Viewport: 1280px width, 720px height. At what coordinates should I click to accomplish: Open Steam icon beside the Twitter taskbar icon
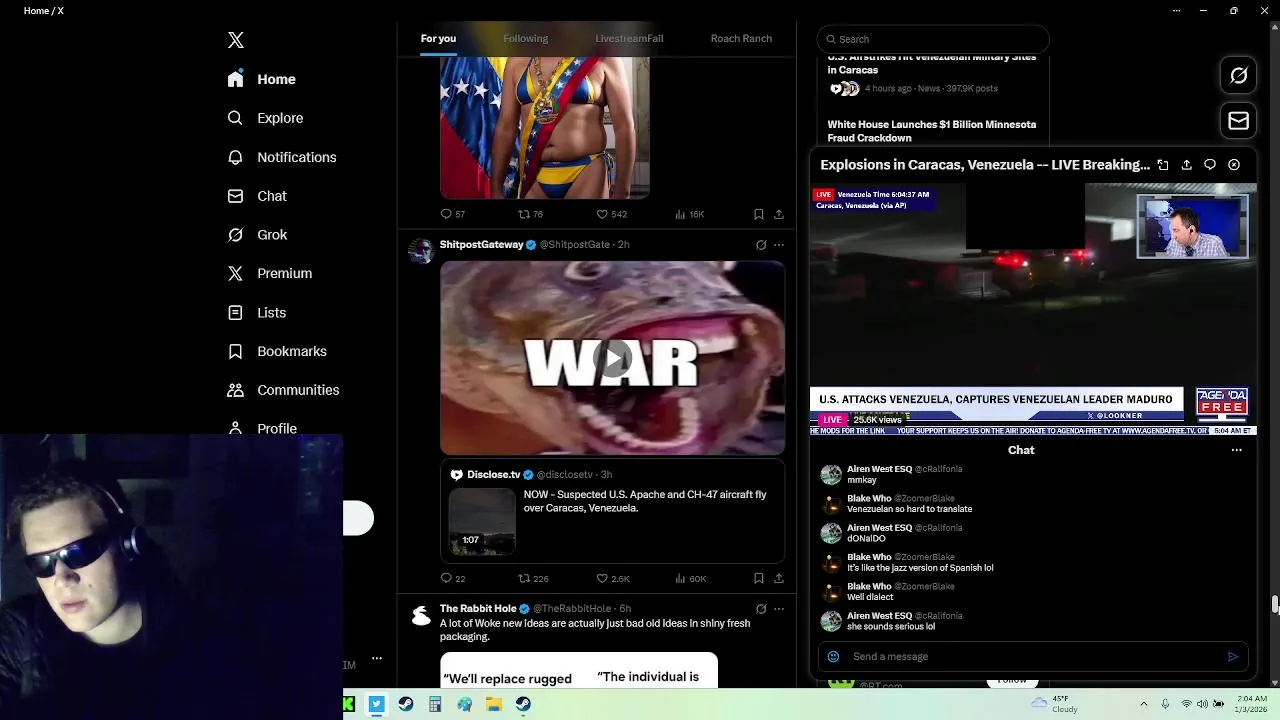pyautogui.click(x=405, y=704)
